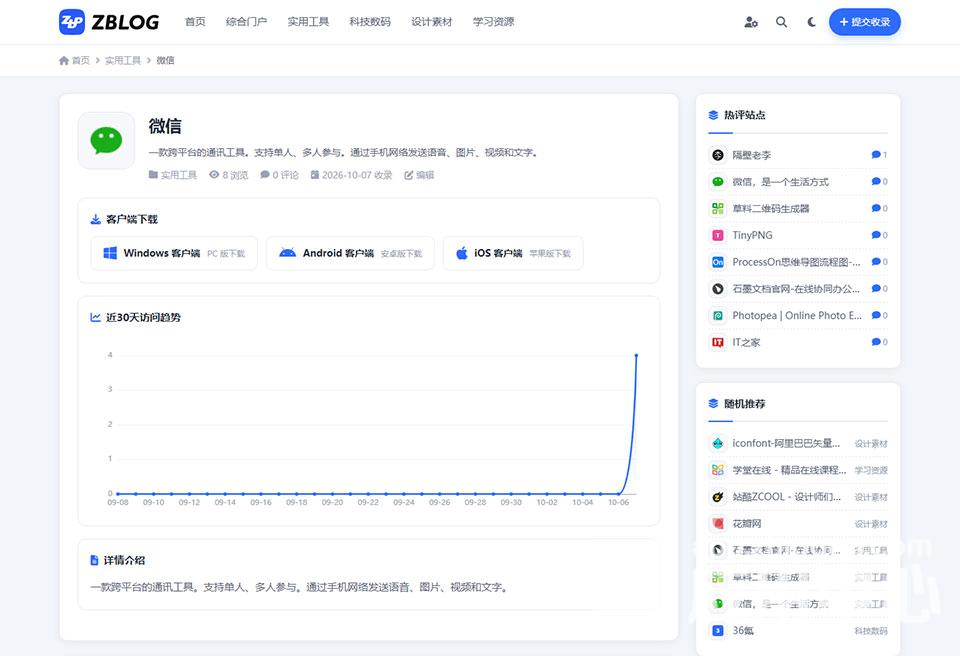This screenshot has height=656, width=960.
Task: Open the 科技数码 menu item
Action: (x=370, y=22)
